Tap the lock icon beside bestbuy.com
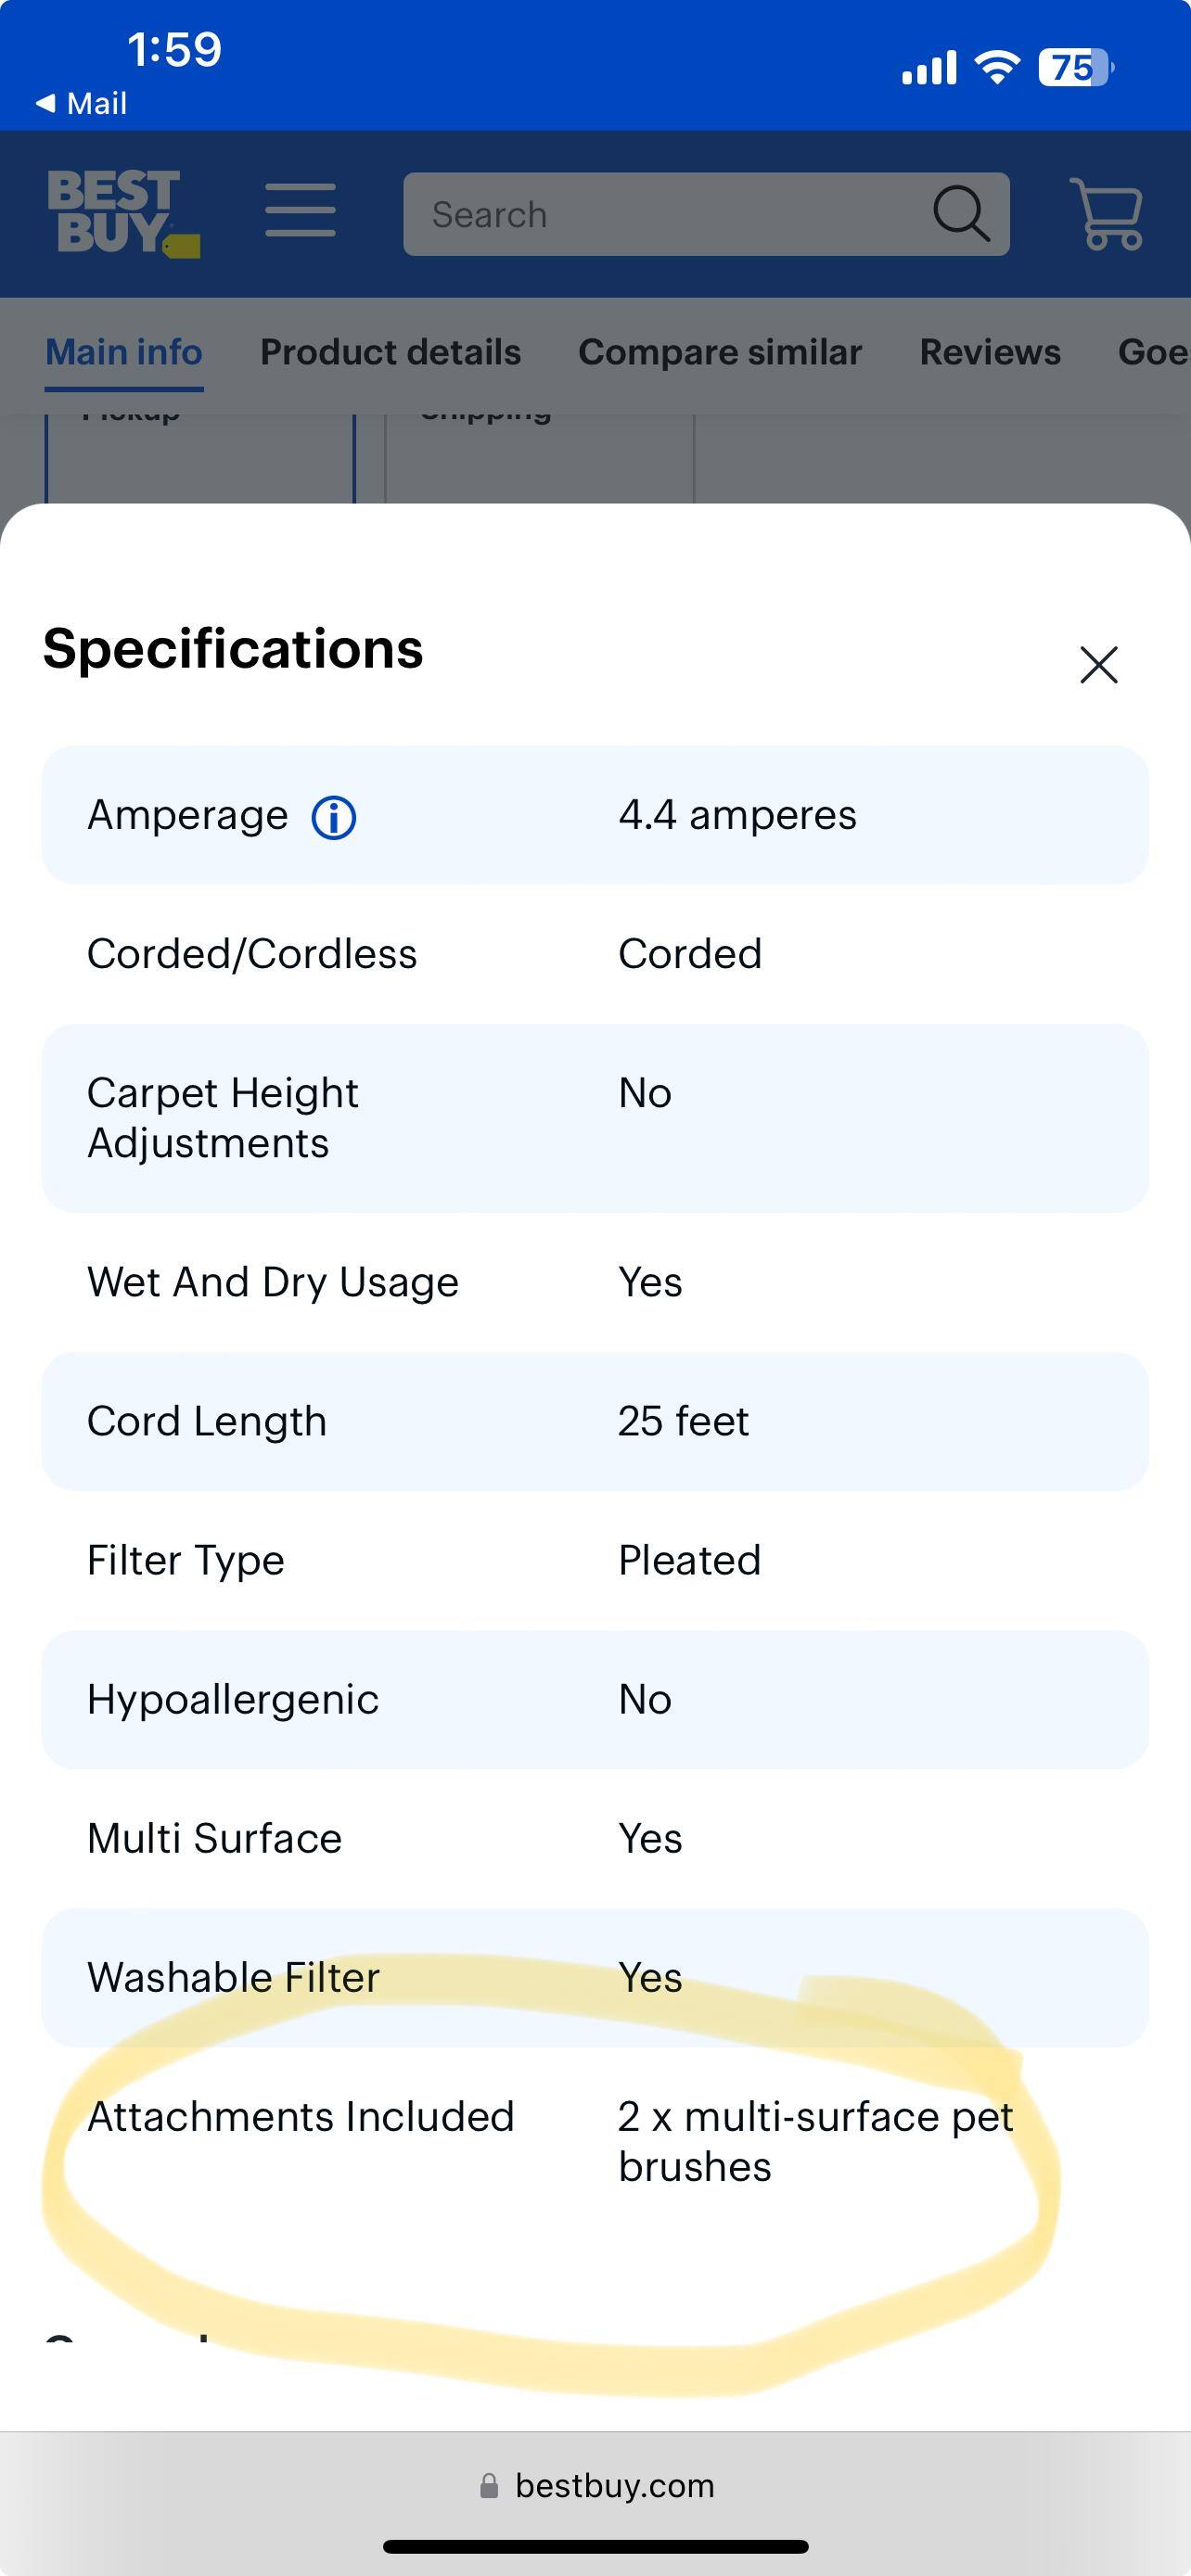Image resolution: width=1191 pixels, height=2576 pixels. 489,2486
